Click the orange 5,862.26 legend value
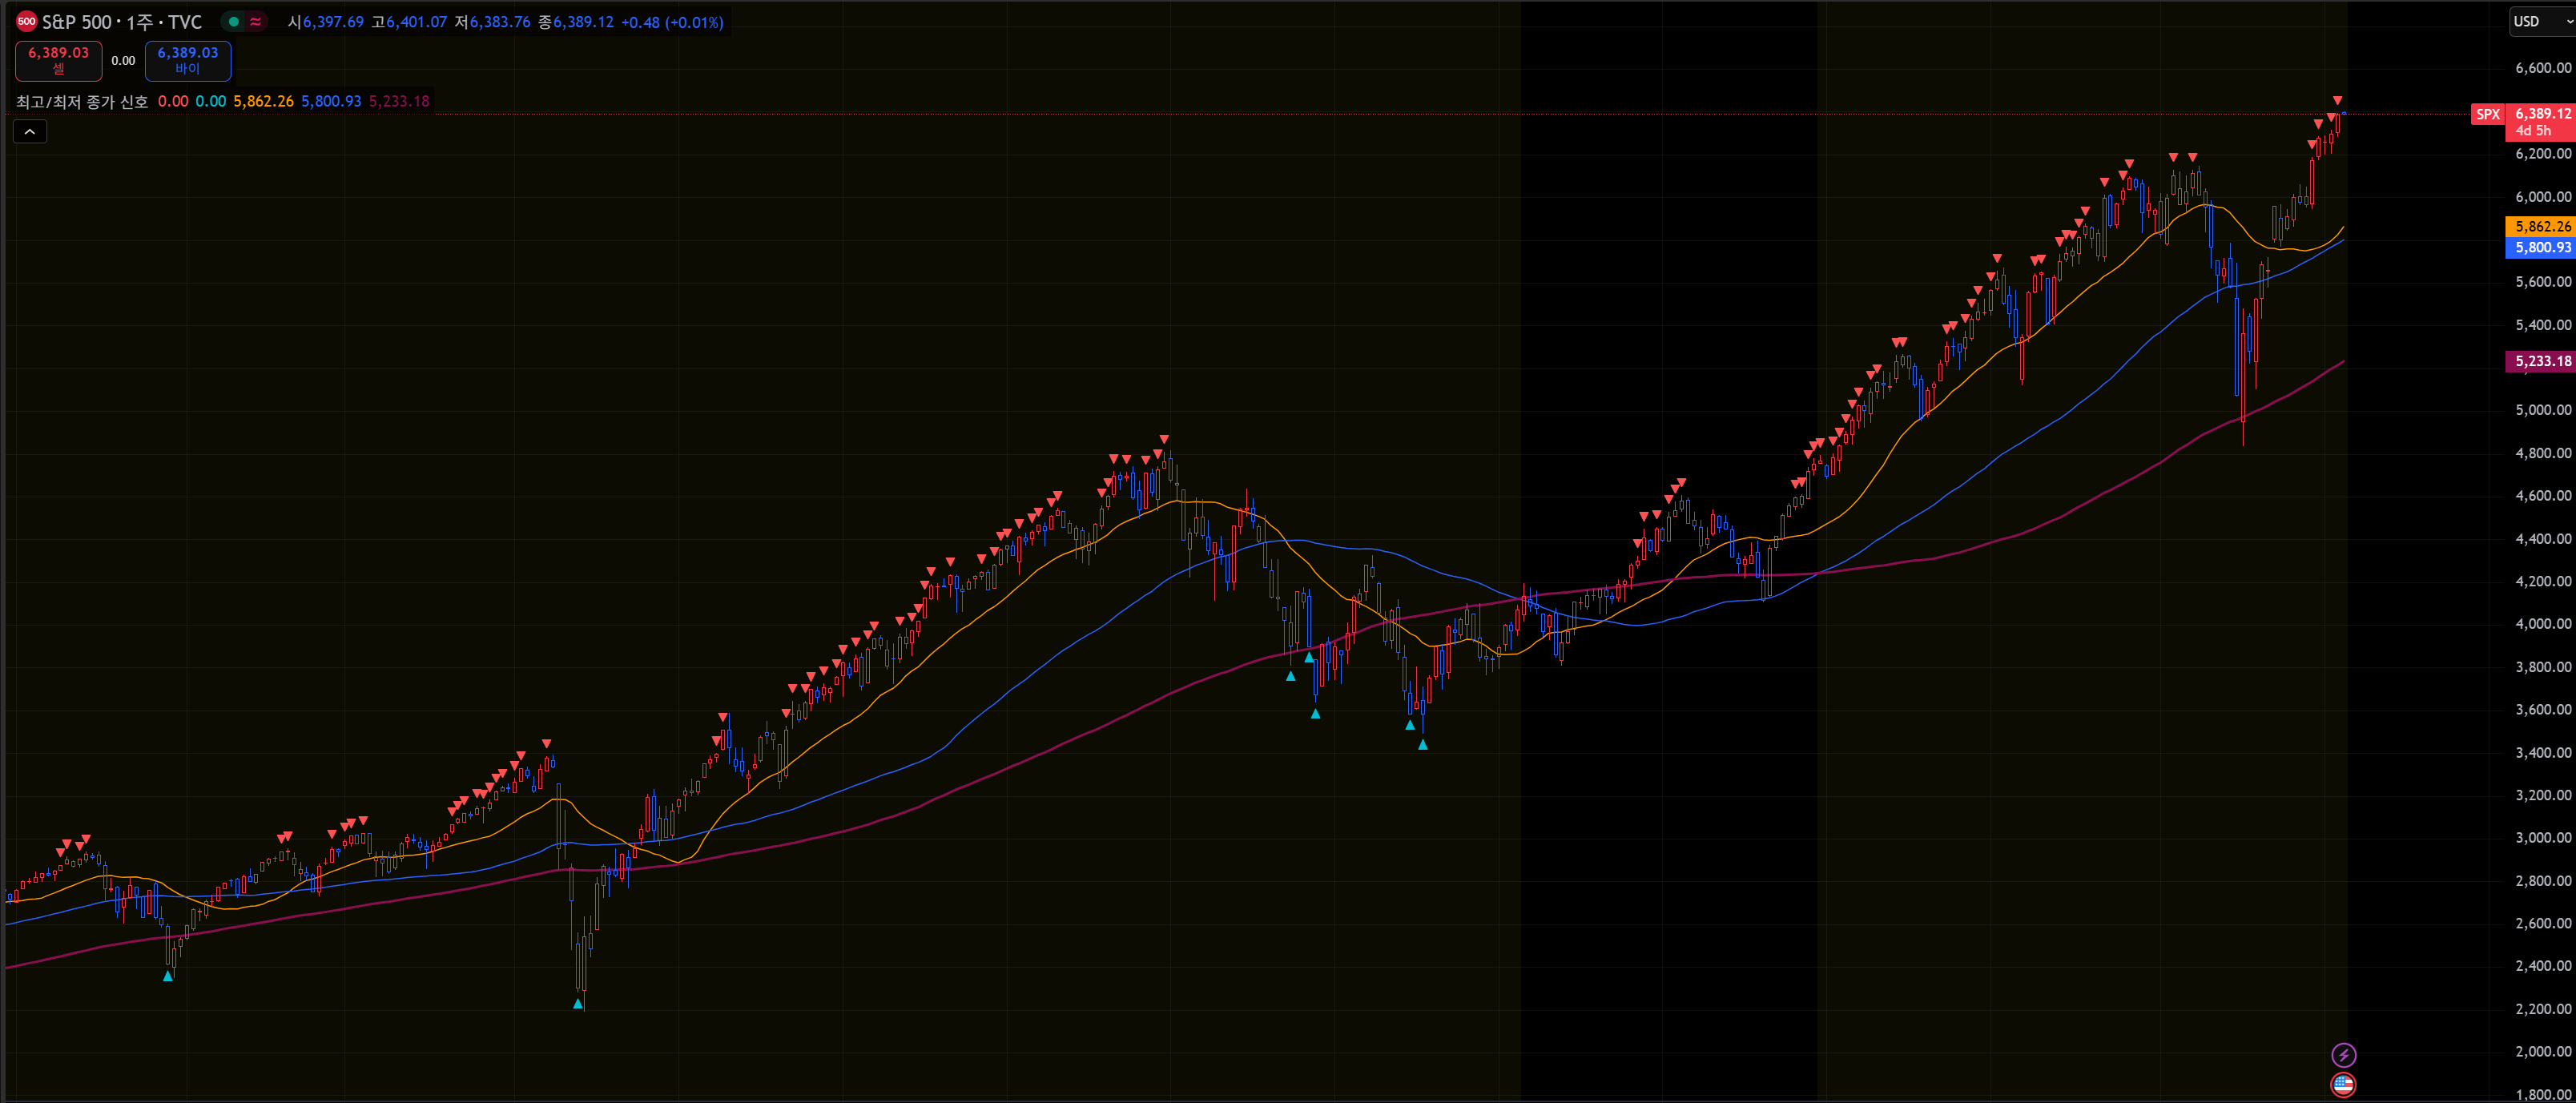This screenshot has height=1103, width=2576. pos(263,101)
